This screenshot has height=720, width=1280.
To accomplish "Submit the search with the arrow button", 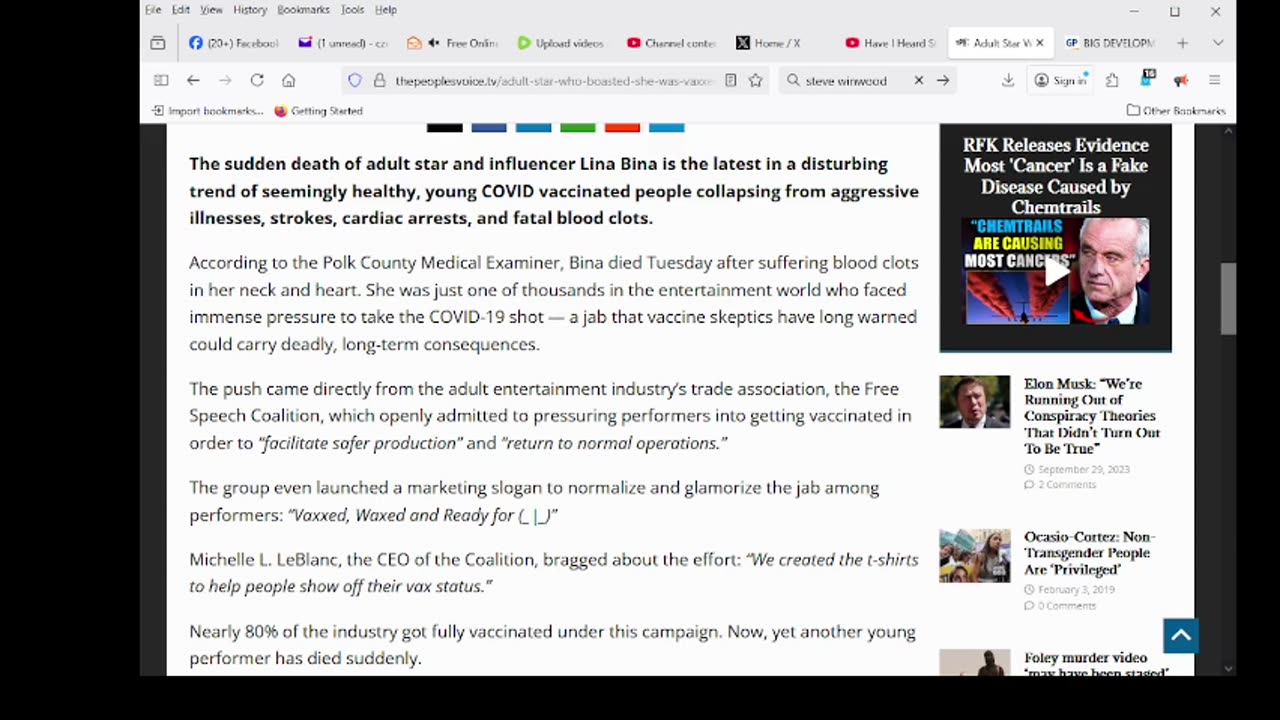I will click(943, 80).
